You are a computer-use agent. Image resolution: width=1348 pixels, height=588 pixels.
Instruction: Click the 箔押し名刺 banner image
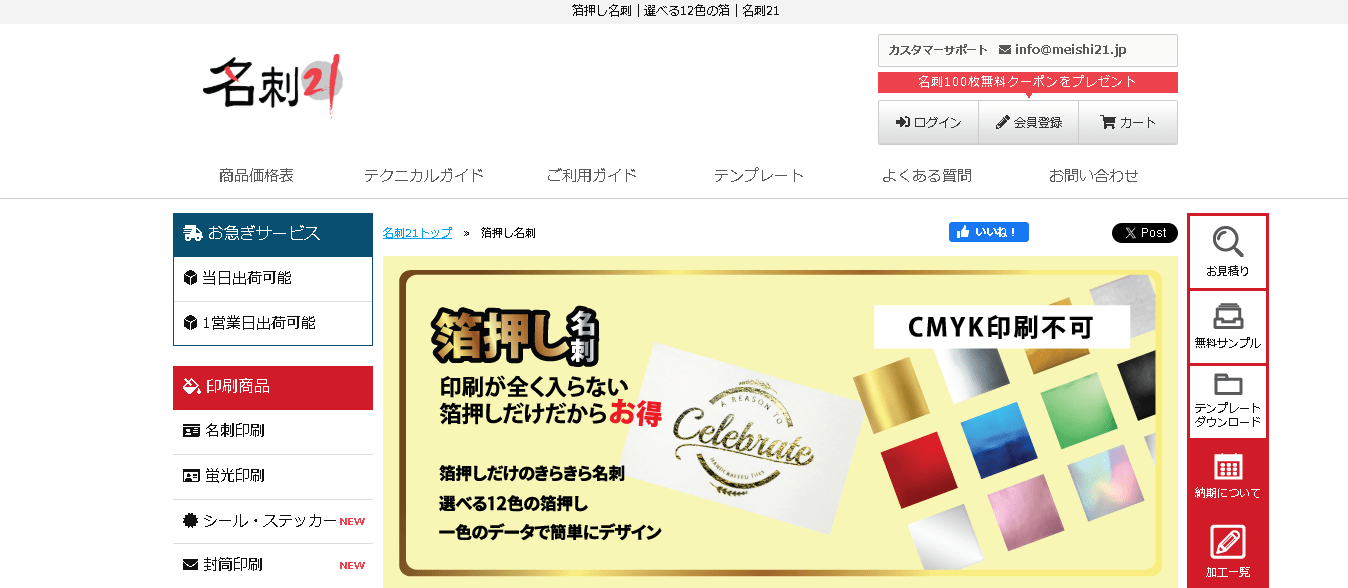click(780, 421)
